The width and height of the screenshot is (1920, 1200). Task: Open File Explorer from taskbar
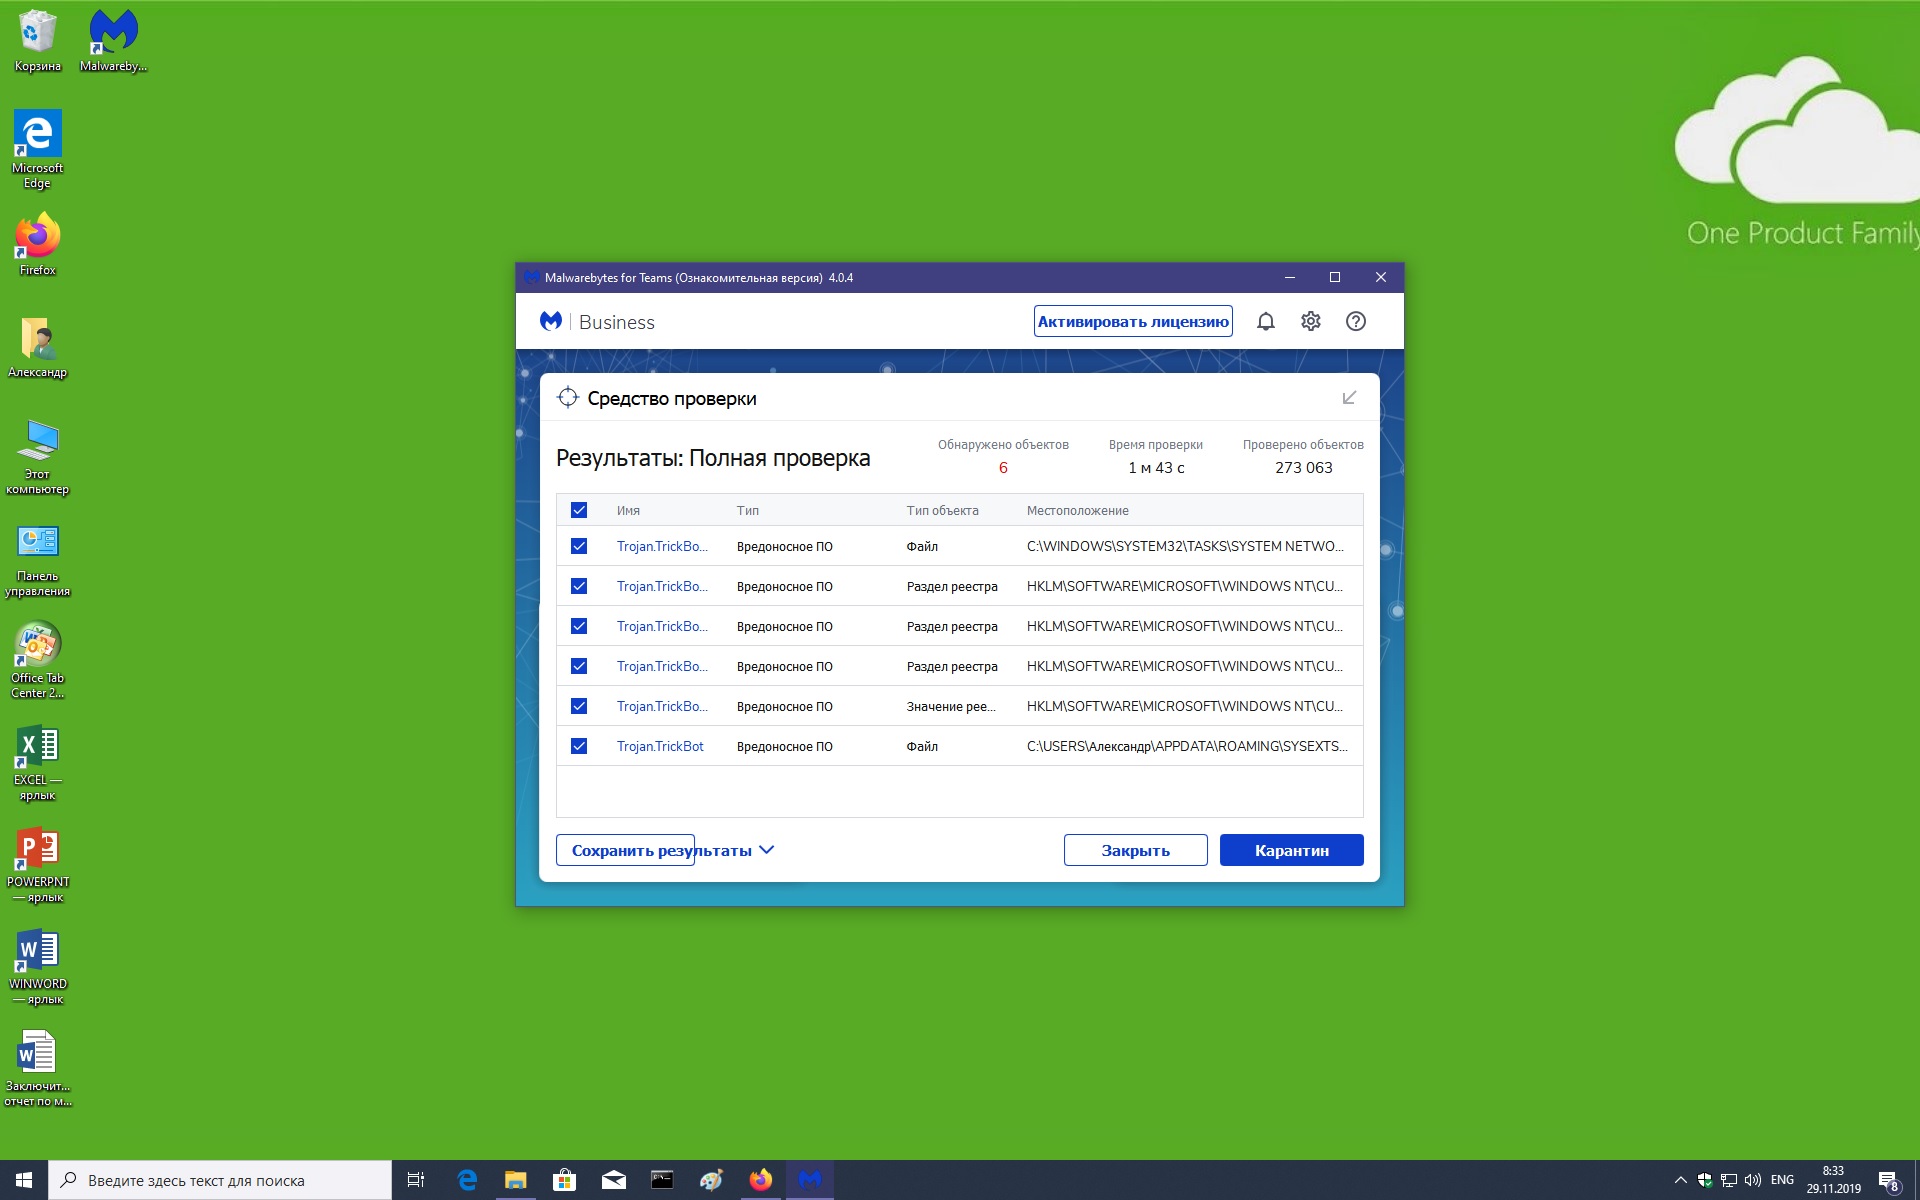(515, 1180)
